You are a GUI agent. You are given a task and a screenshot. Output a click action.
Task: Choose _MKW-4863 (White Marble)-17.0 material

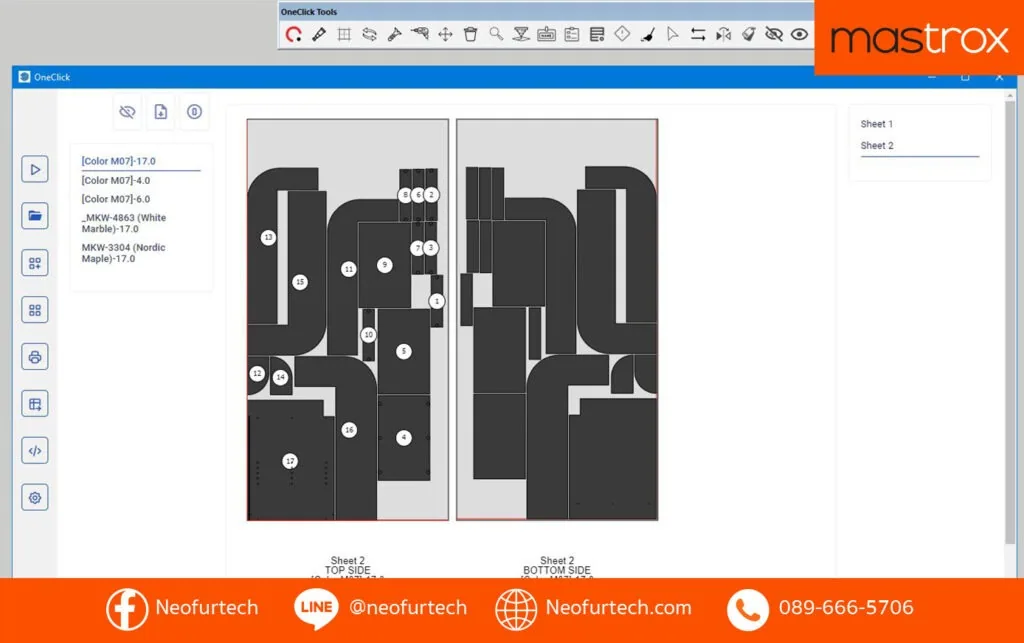point(123,223)
